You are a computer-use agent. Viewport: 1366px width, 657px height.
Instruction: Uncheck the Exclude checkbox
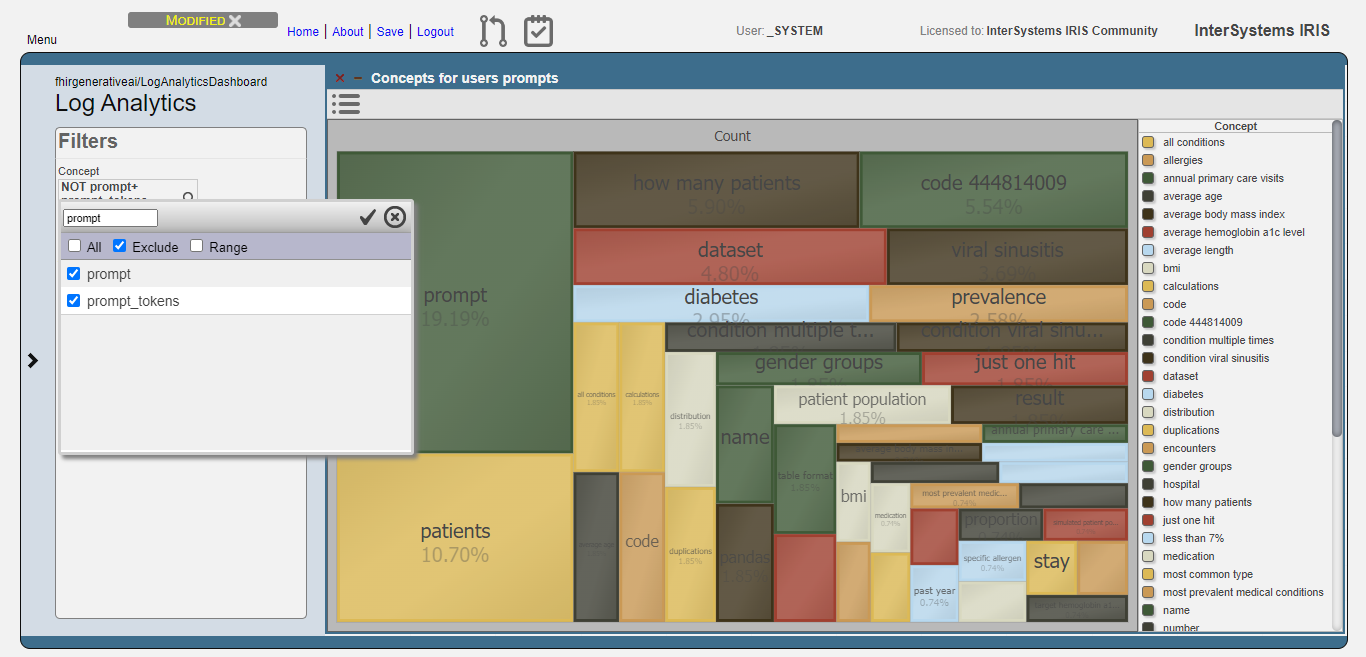tap(120, 246)
